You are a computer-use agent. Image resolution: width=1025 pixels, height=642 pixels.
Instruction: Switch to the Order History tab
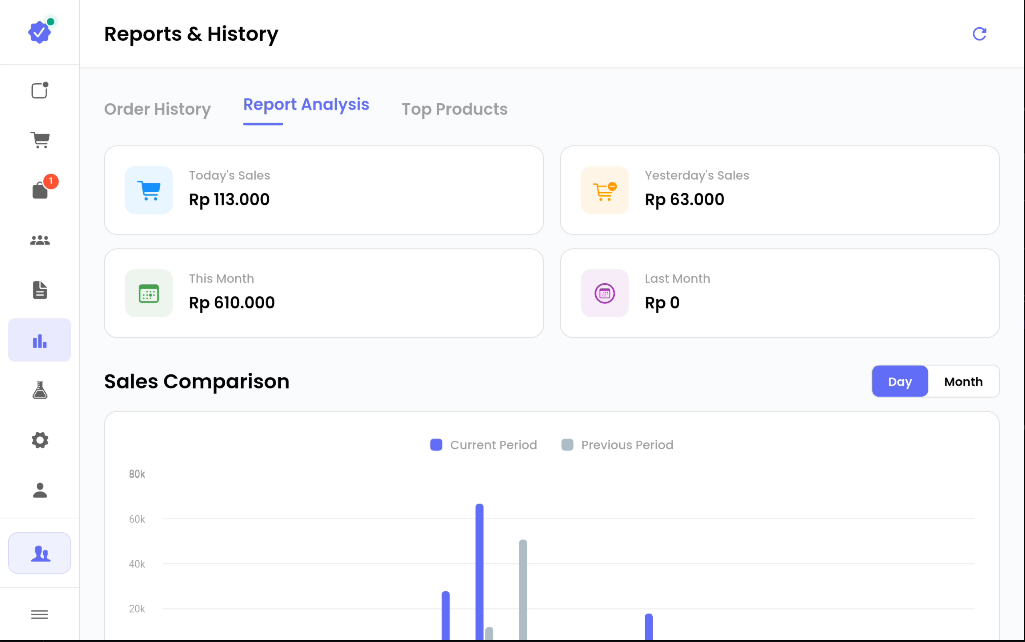[158, 109]
